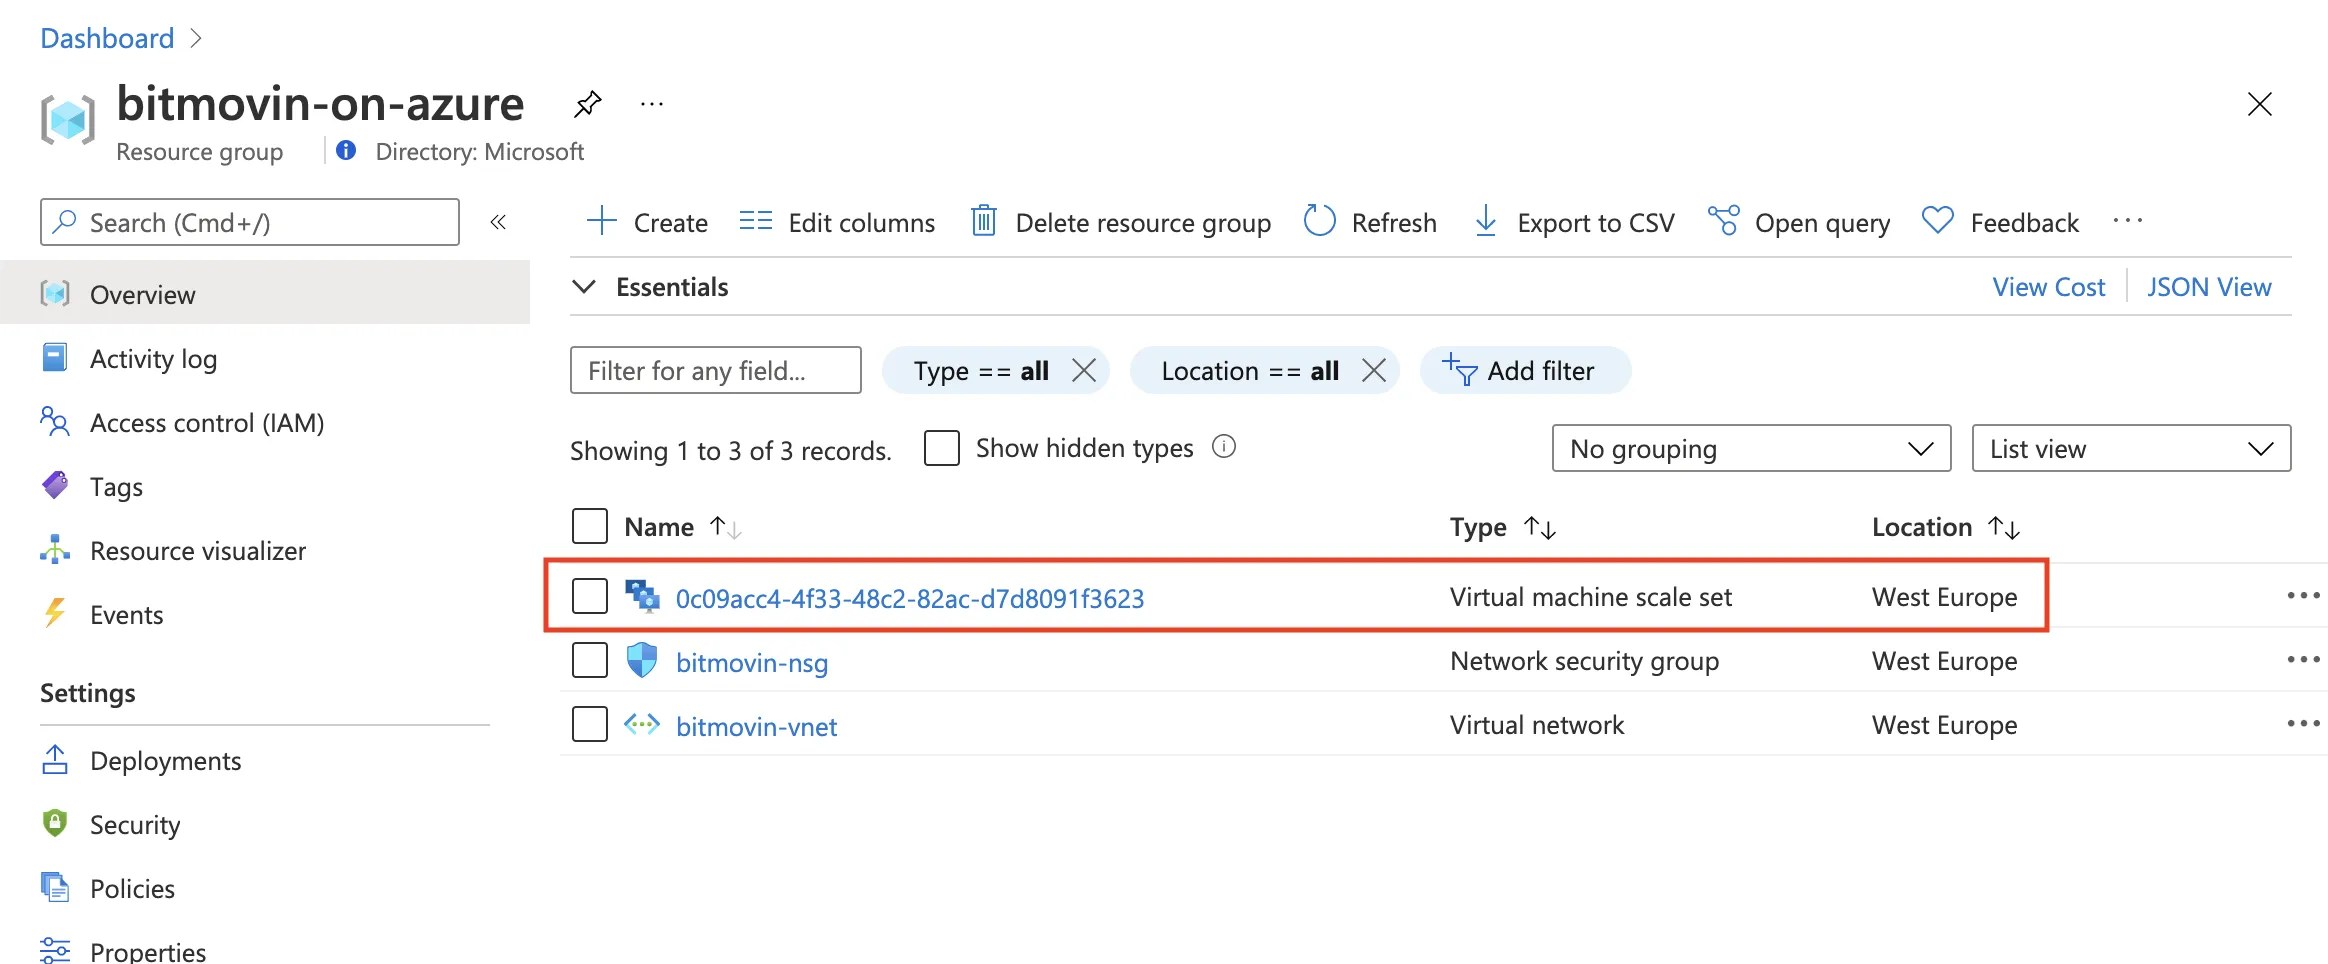Click the bitmovin-vnet network icon
The width and height of the screenshot is (2328, 964).
point(642,724)
